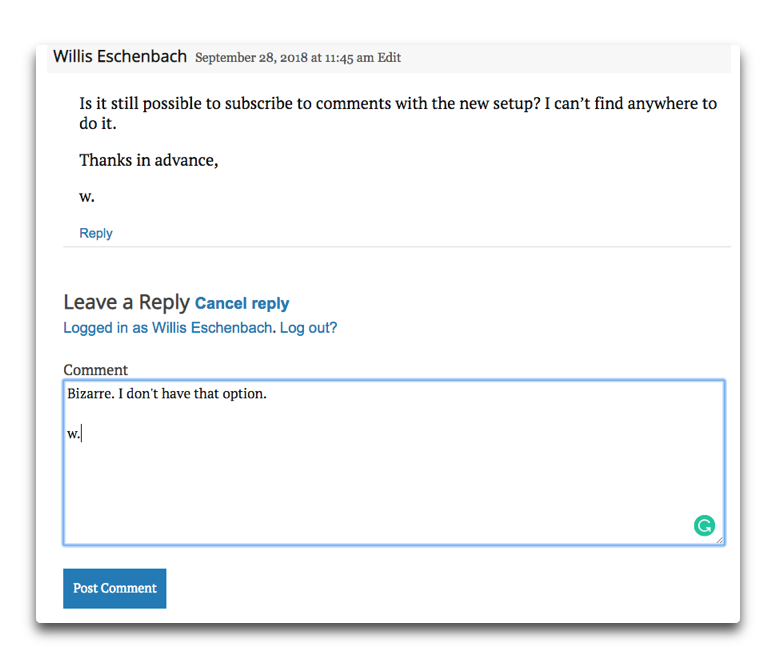Click the green Grammarly icon in comment box

704,526
